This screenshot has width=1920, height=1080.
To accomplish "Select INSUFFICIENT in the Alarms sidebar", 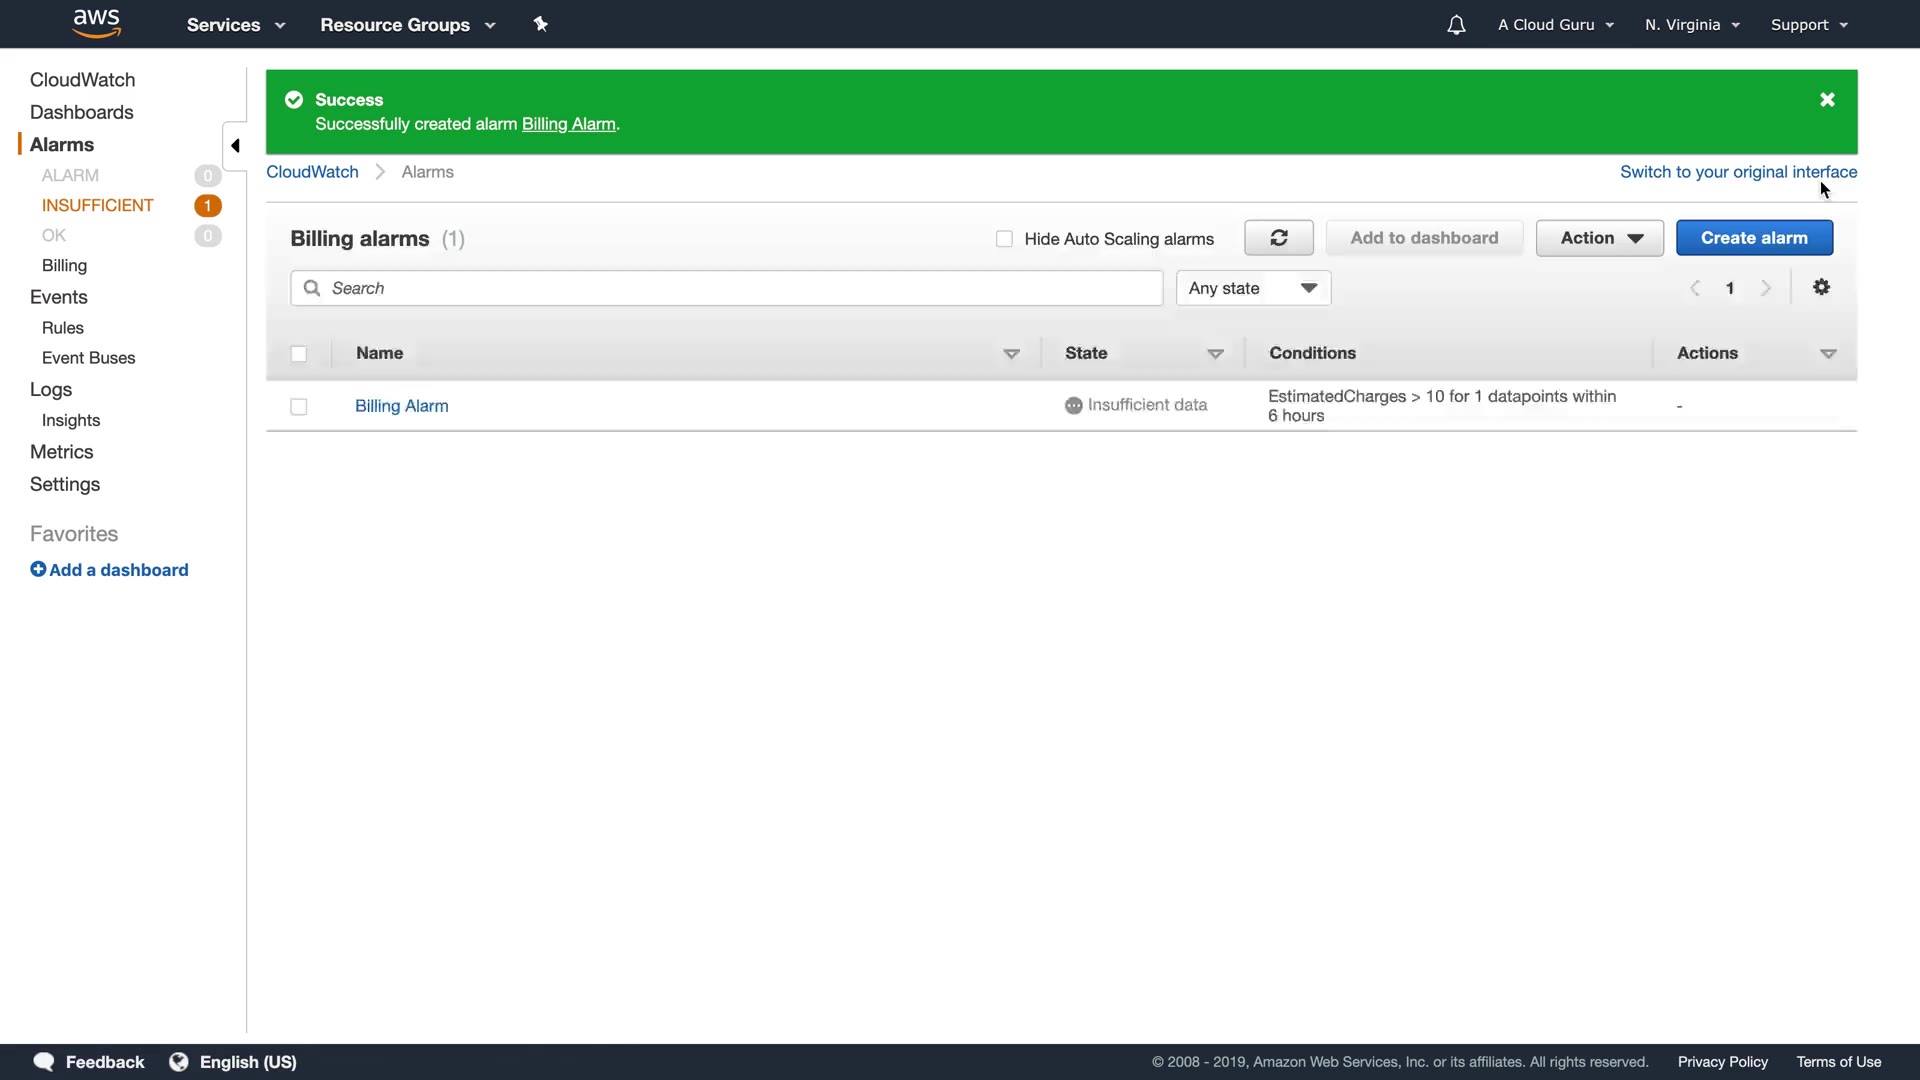I will pos(98,205).
